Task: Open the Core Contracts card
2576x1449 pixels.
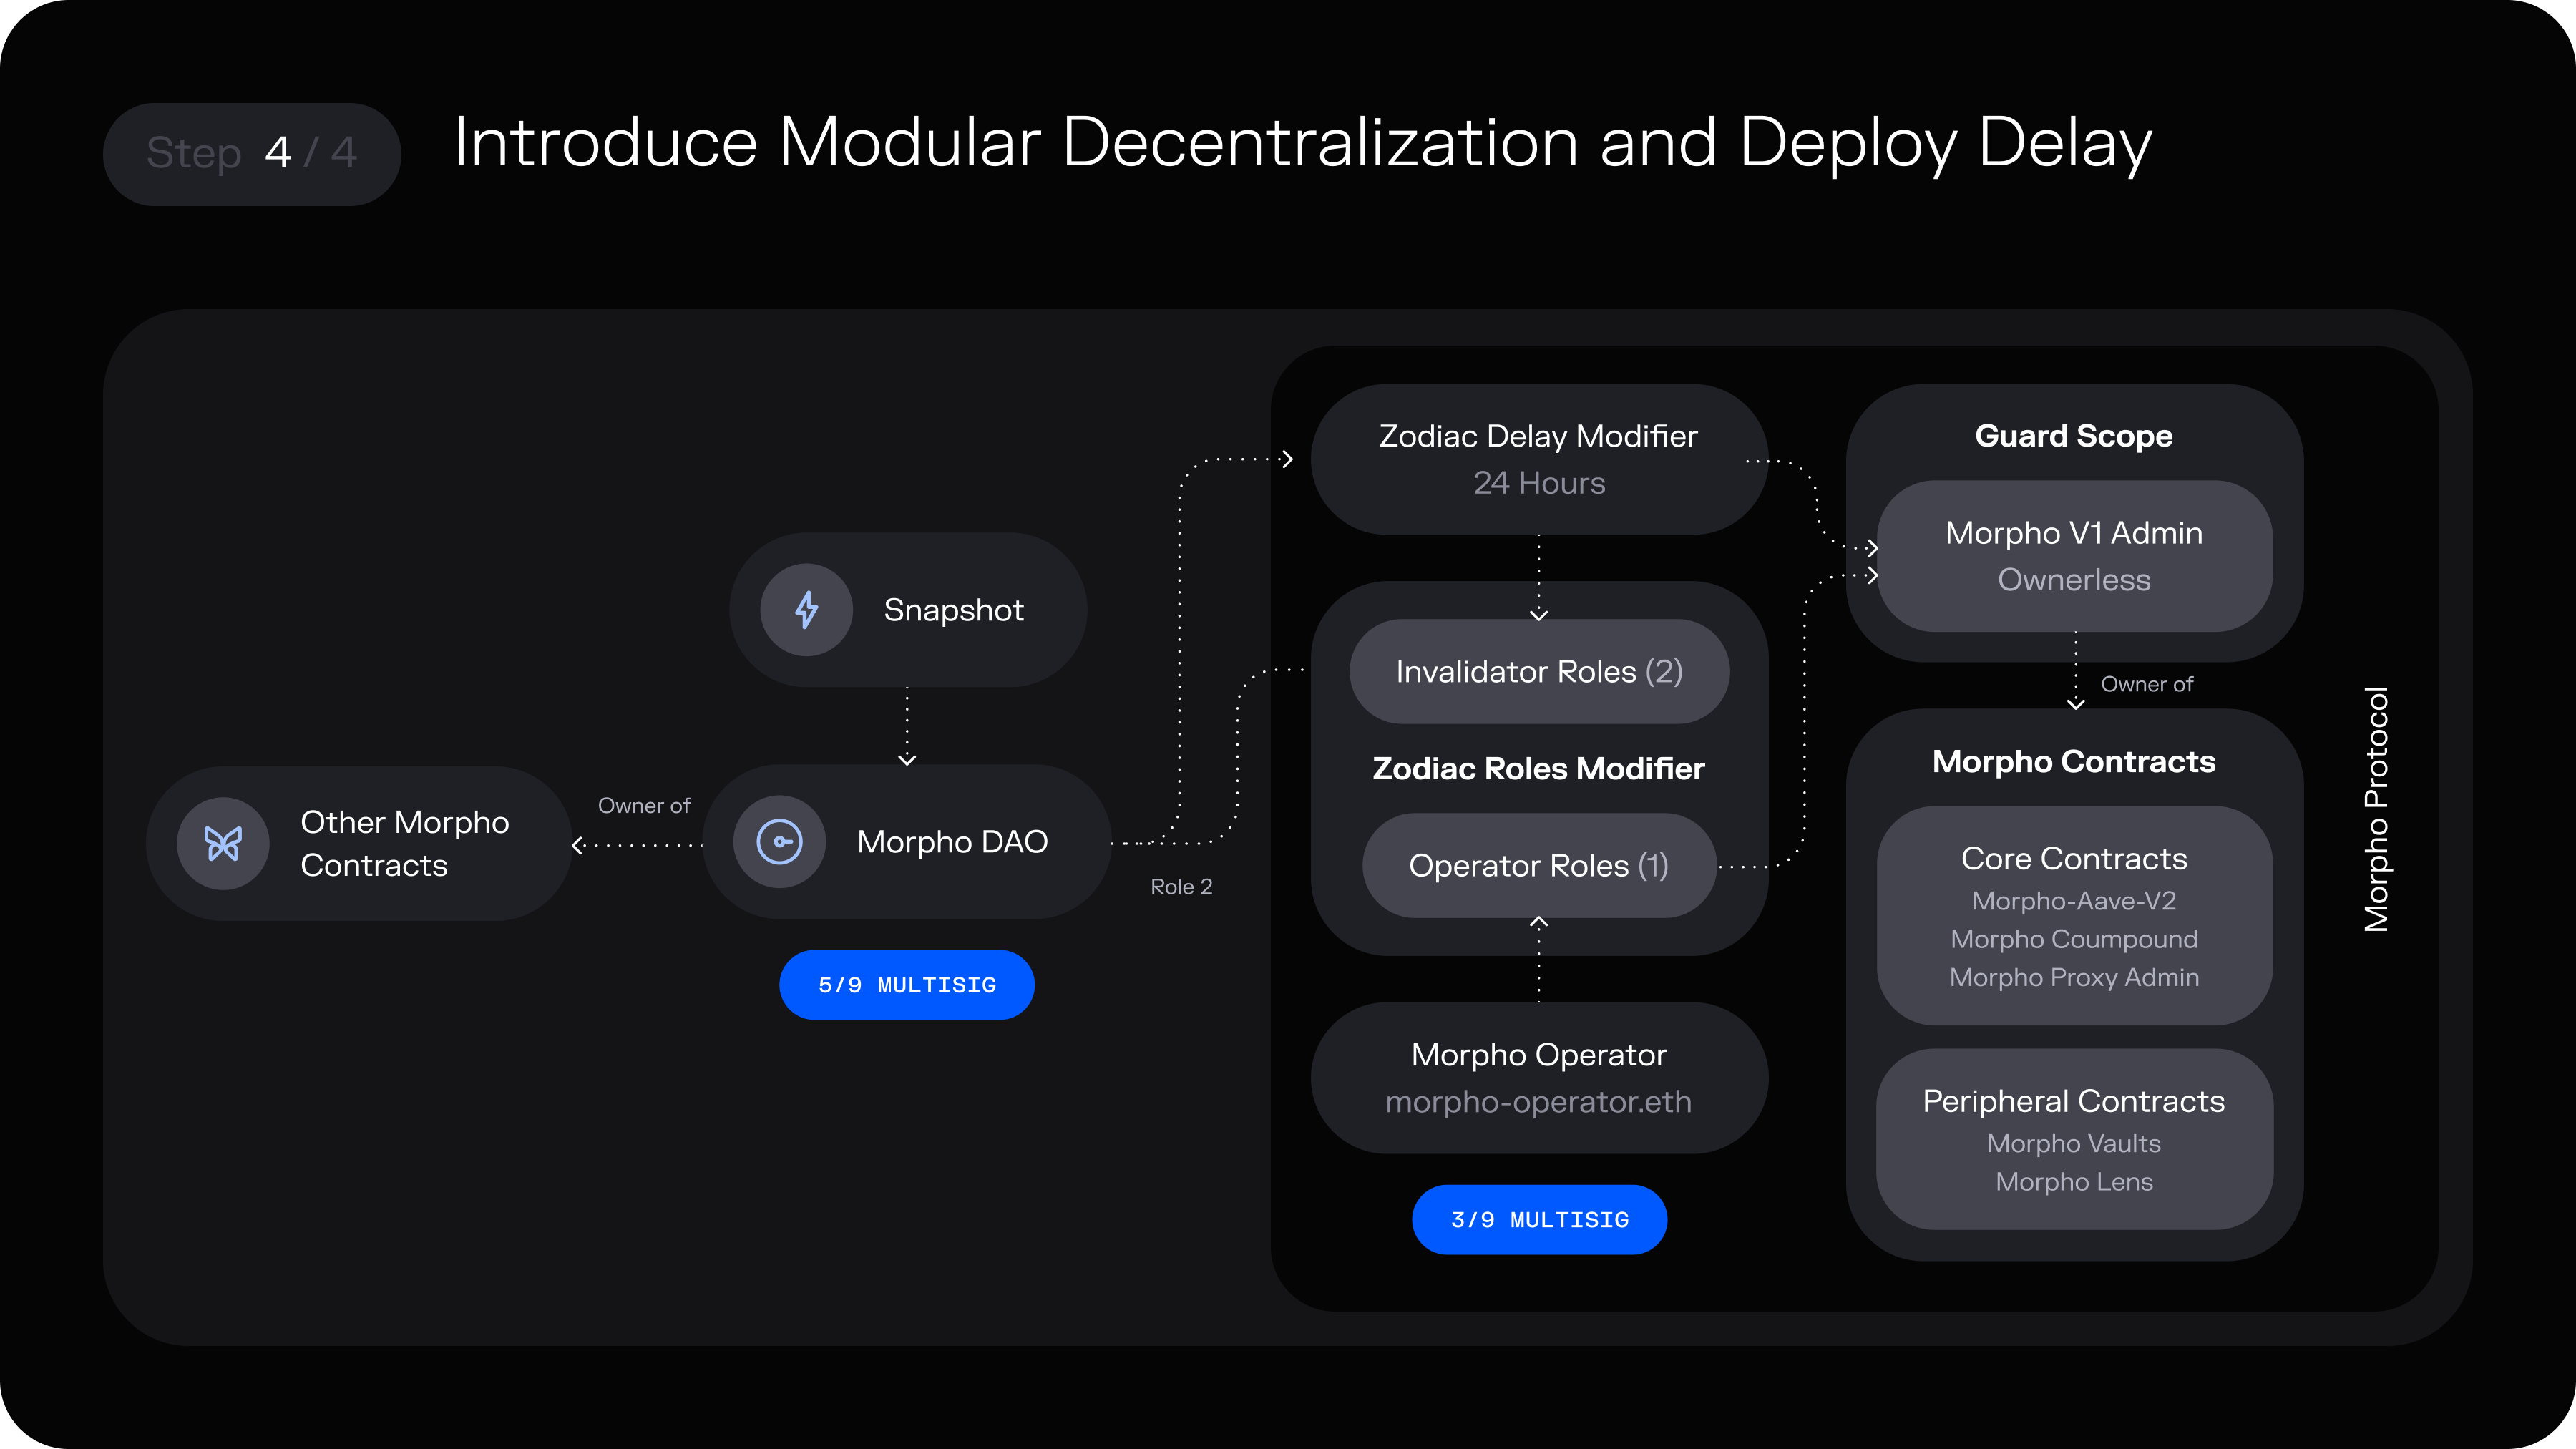Action: [x=2074, y=916]
